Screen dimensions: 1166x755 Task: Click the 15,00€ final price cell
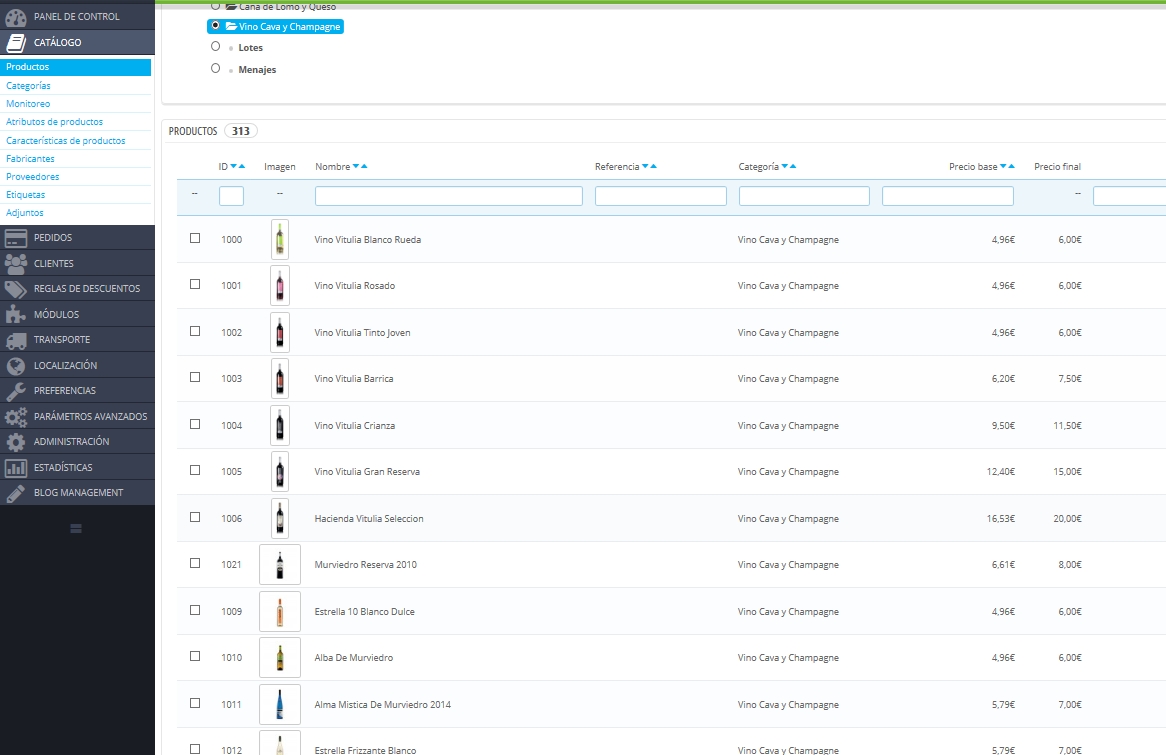coord(1067,472)
